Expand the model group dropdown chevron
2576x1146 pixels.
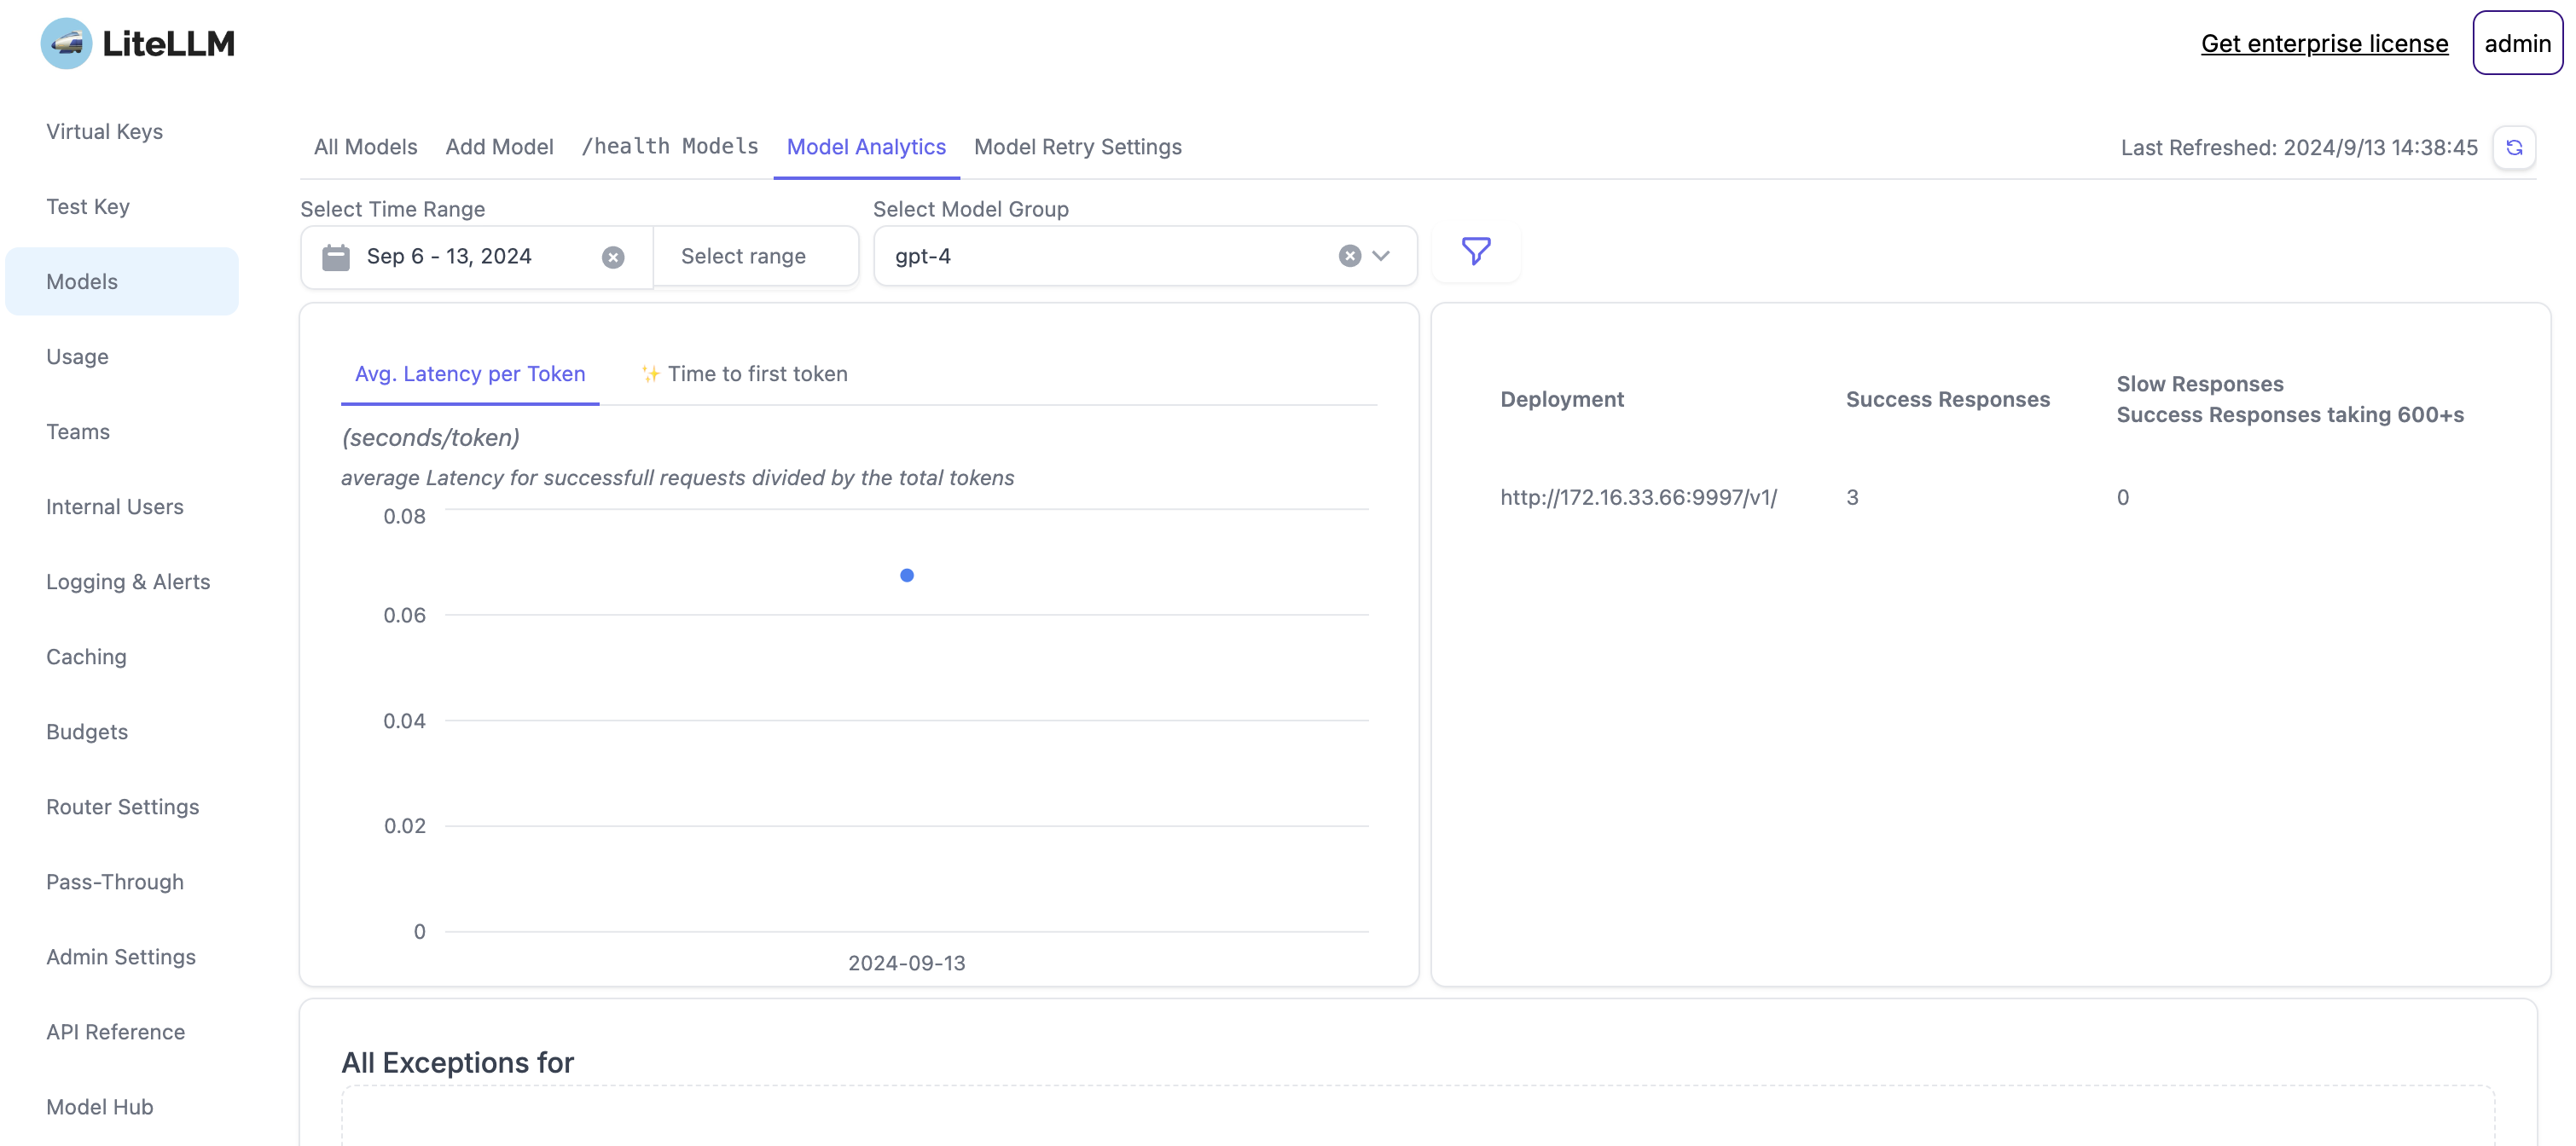click(1381, 256)
